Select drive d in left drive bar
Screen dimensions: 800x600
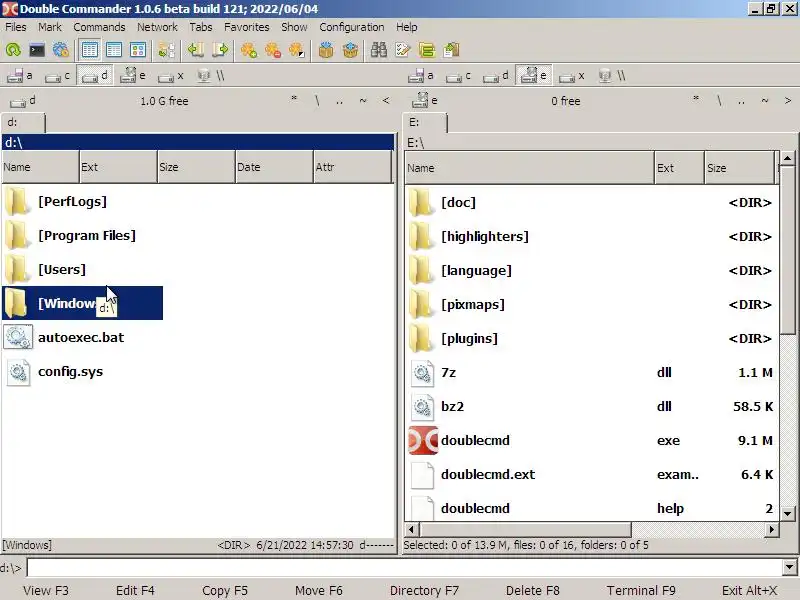(95, 76)
